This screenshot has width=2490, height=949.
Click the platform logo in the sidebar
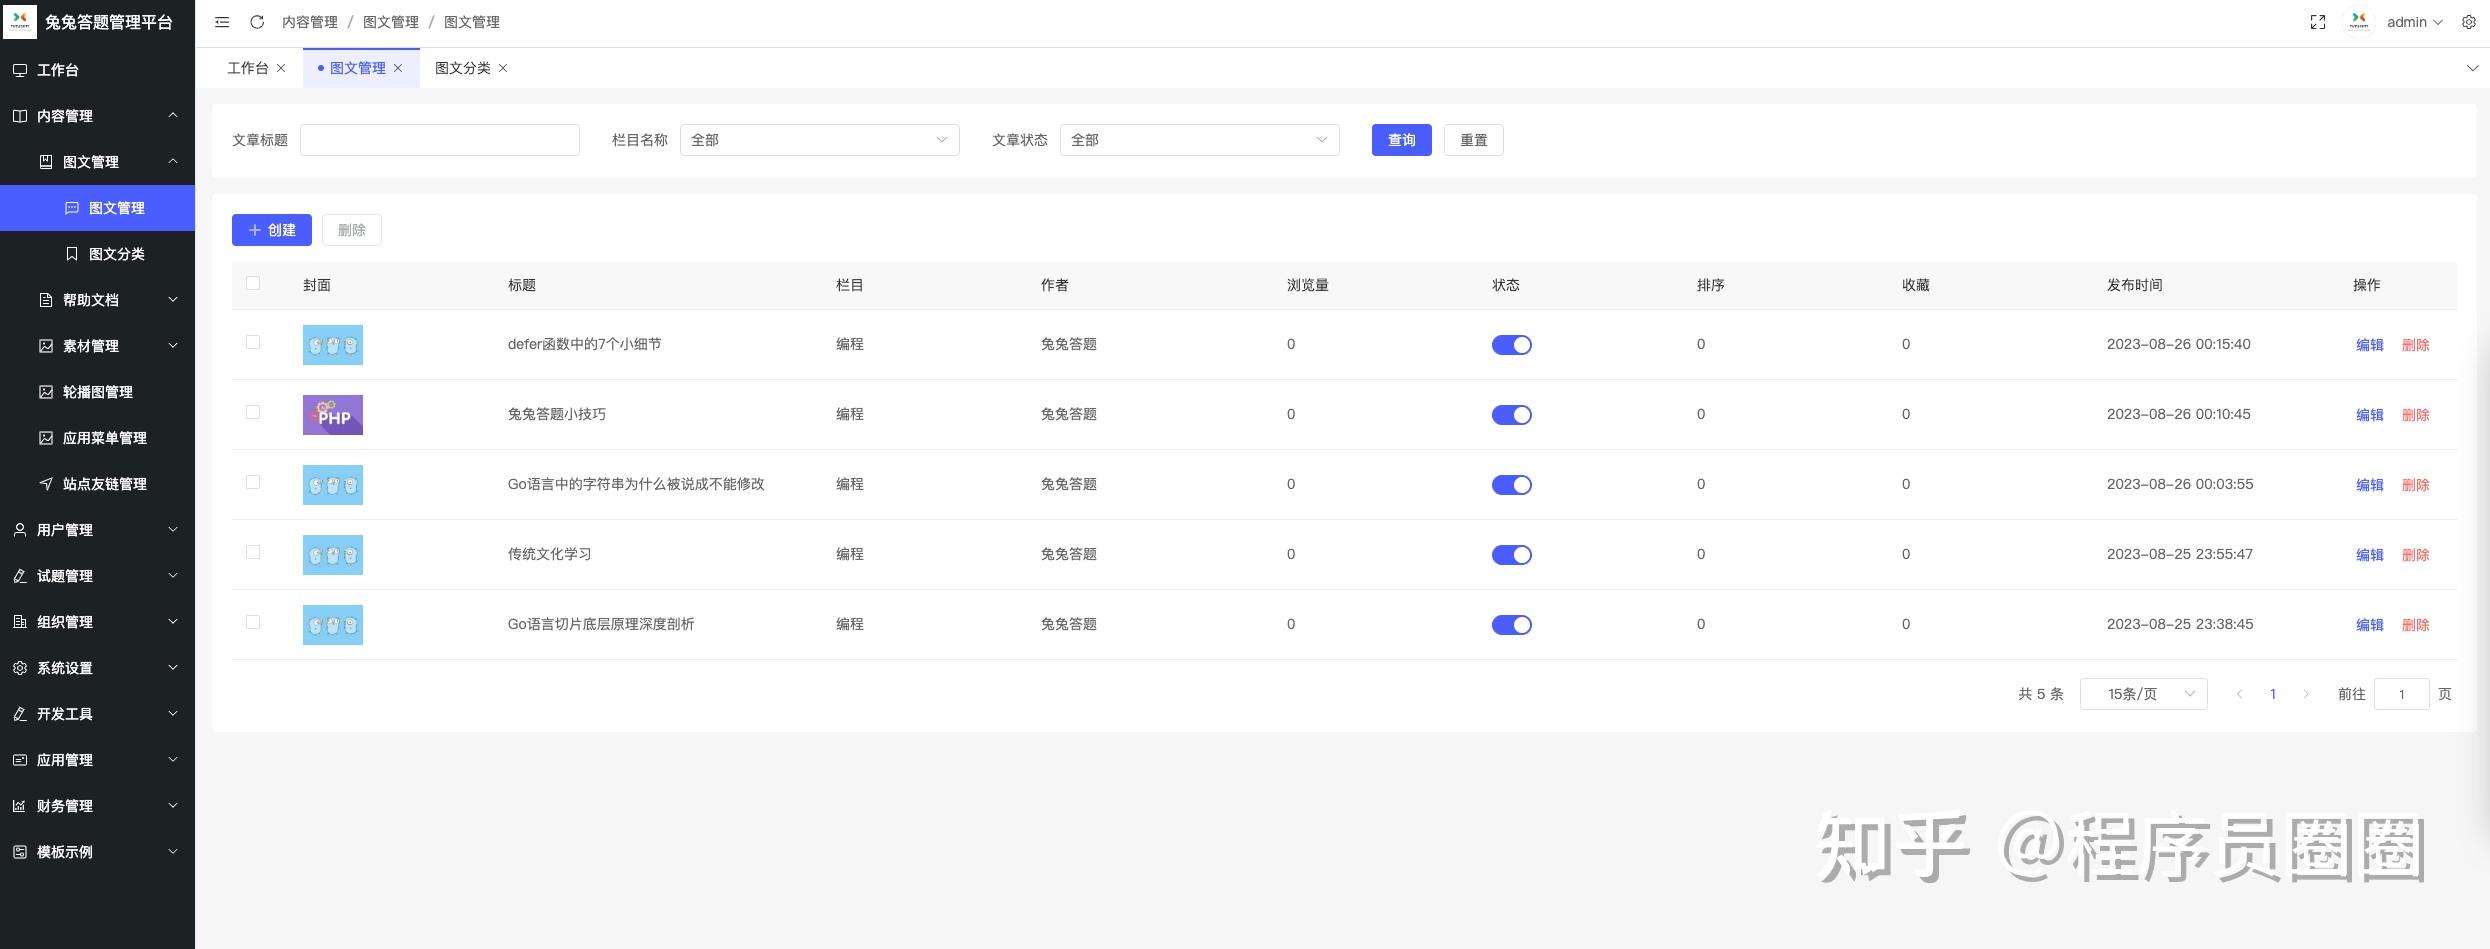click(20, 22)
